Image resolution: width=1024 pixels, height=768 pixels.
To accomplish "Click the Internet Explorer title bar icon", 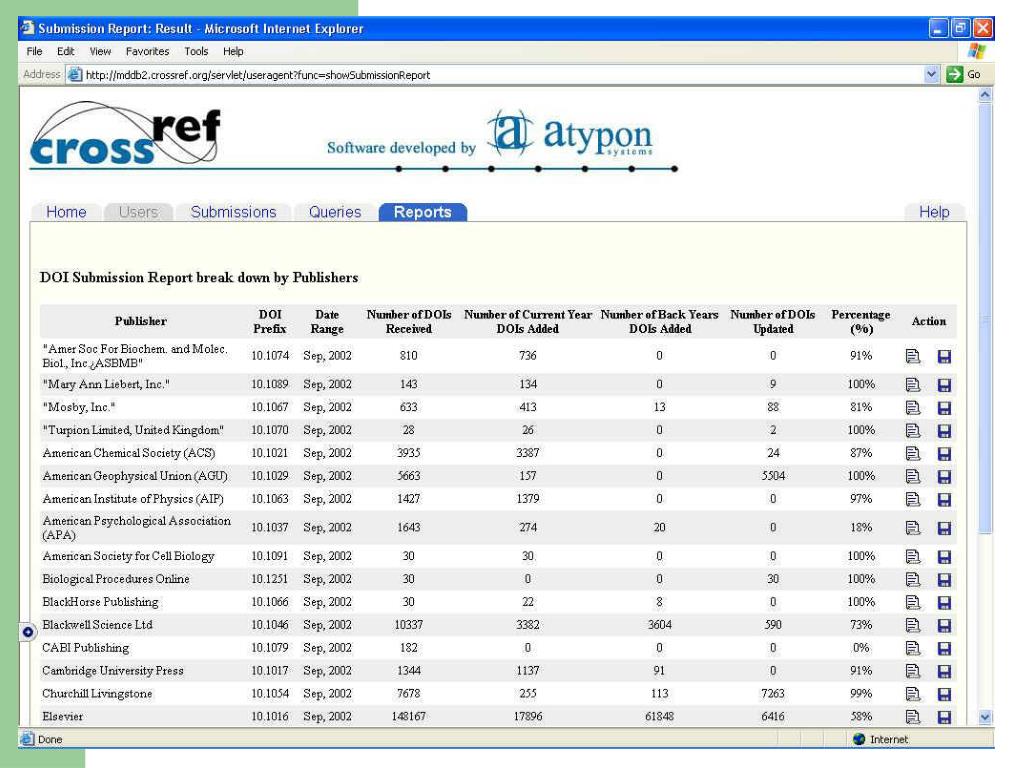I will [27, 28].
